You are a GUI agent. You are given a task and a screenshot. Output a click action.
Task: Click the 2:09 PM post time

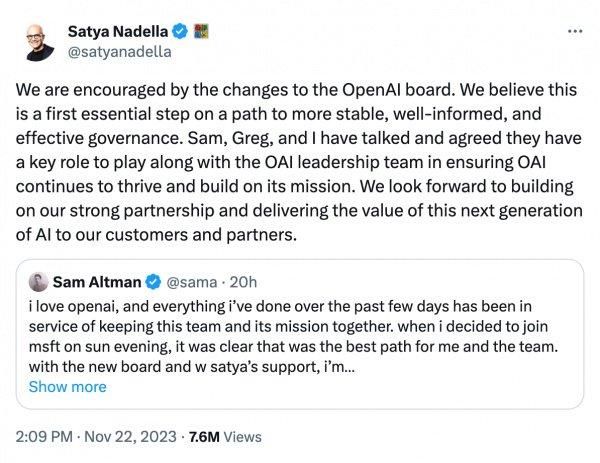[x=43, y=437]
